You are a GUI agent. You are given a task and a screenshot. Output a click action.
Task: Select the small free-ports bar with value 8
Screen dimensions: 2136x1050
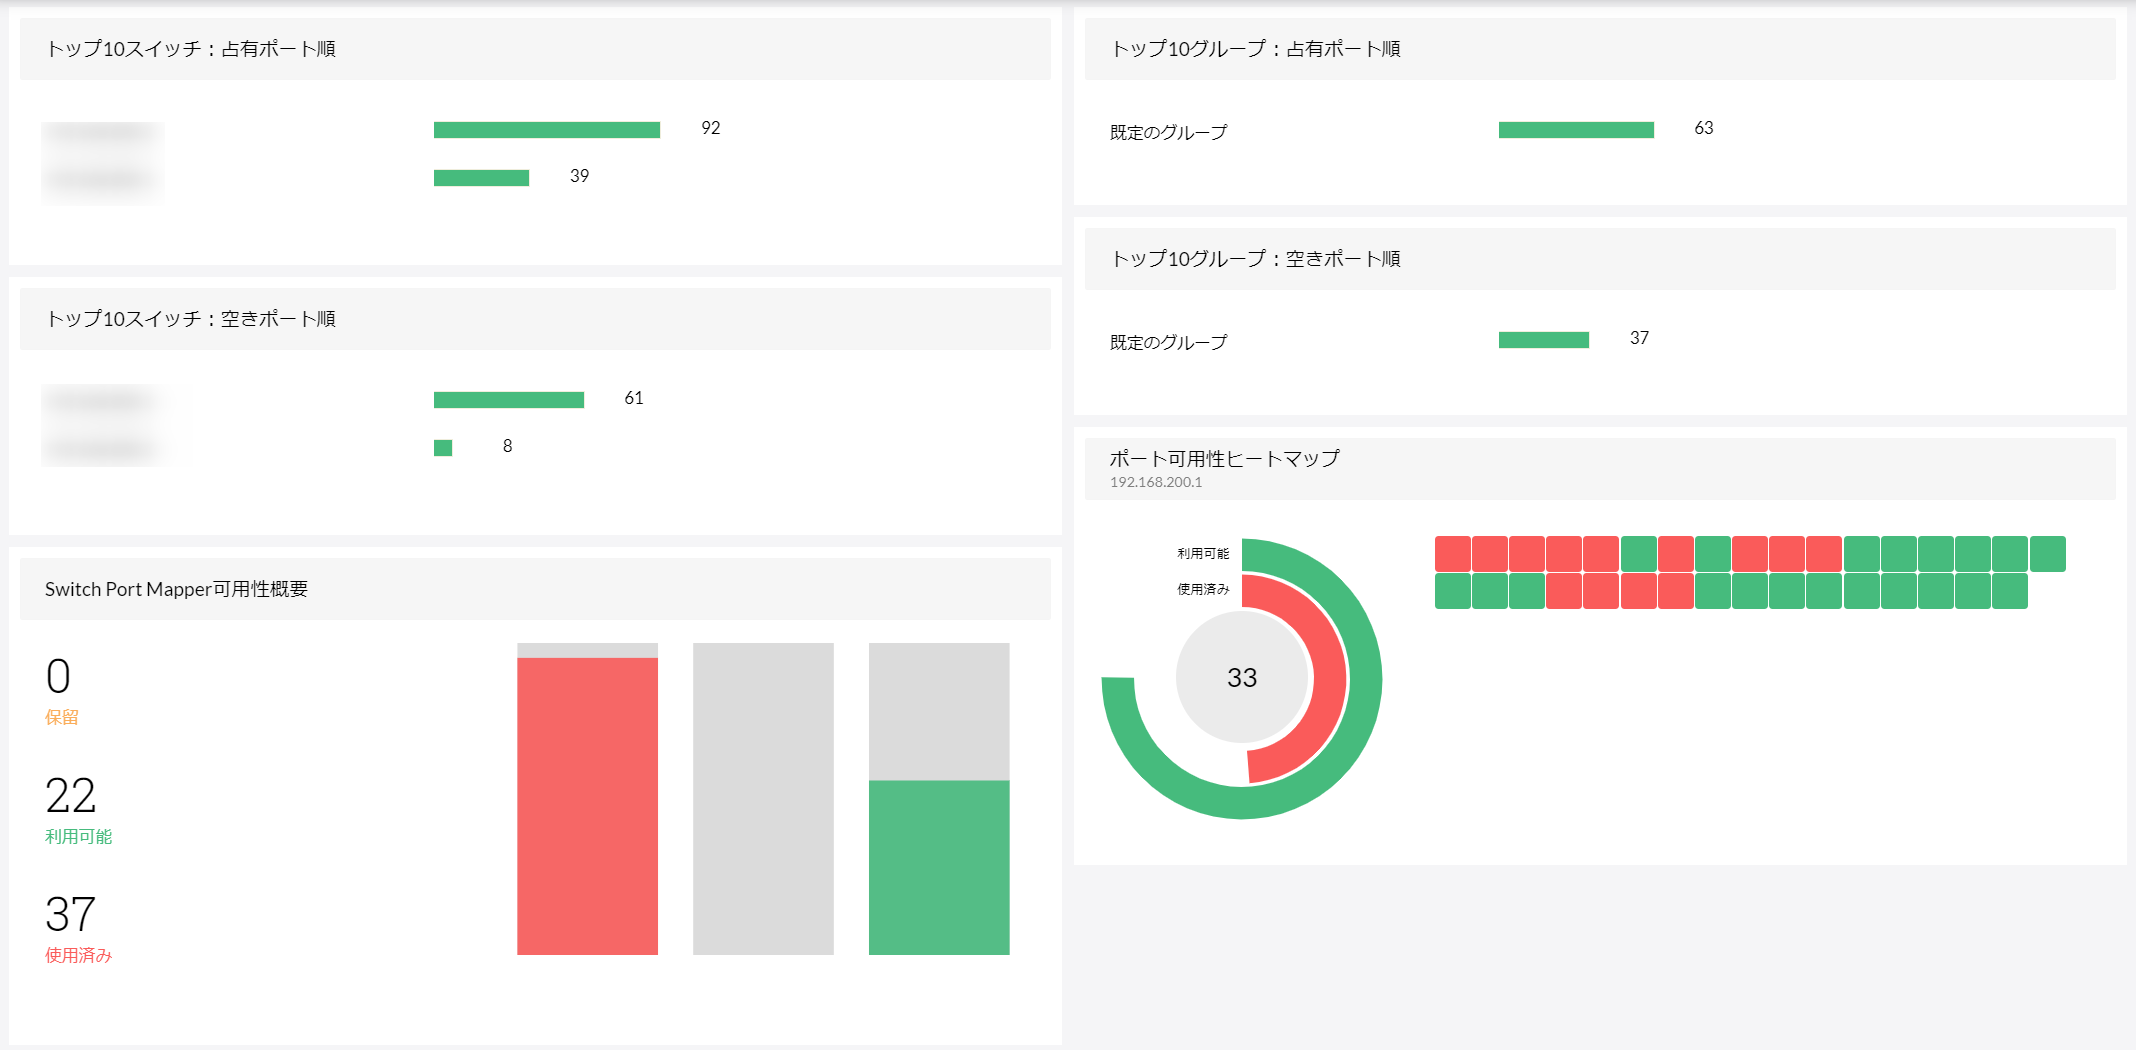pos(443,448)
